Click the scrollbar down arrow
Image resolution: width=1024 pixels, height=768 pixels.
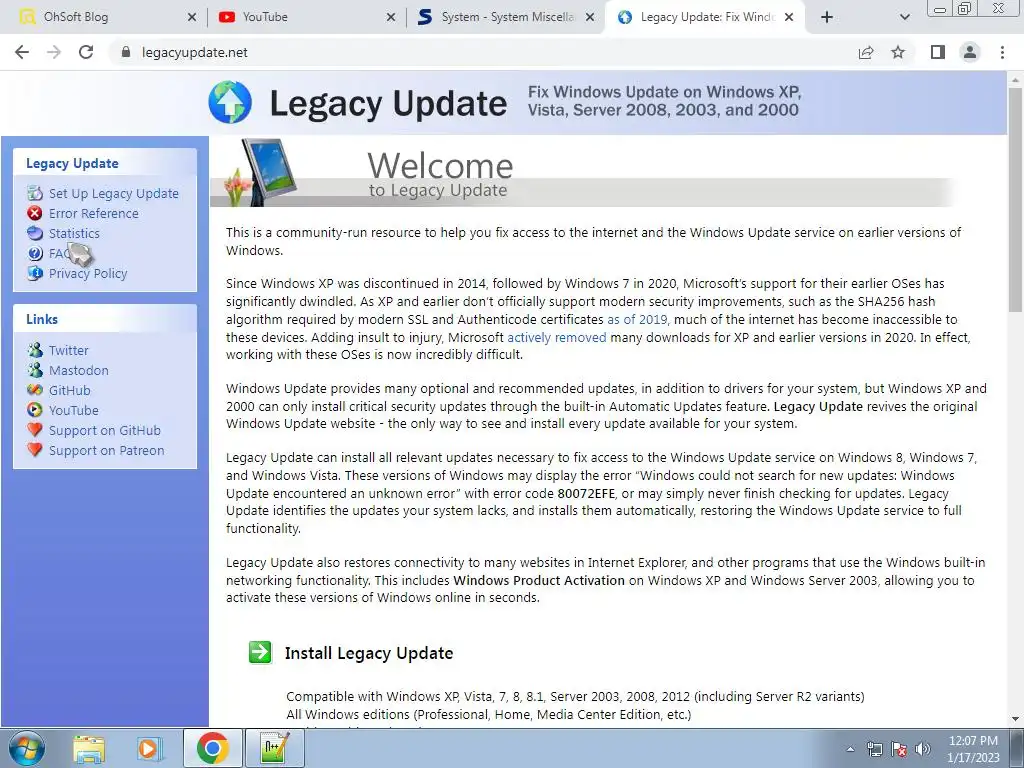click(1015, 718)
